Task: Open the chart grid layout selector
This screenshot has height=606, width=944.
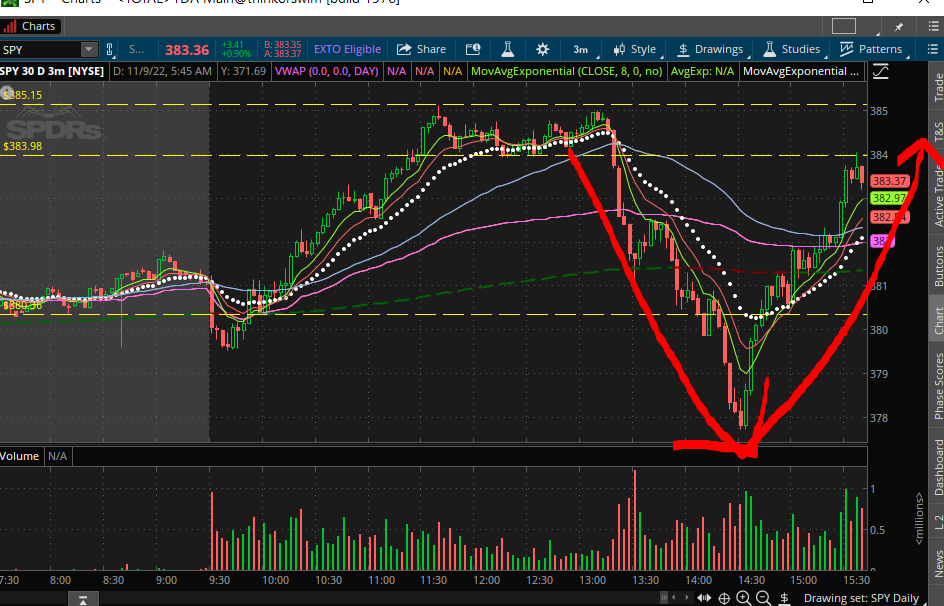Action: pos(844,26)
